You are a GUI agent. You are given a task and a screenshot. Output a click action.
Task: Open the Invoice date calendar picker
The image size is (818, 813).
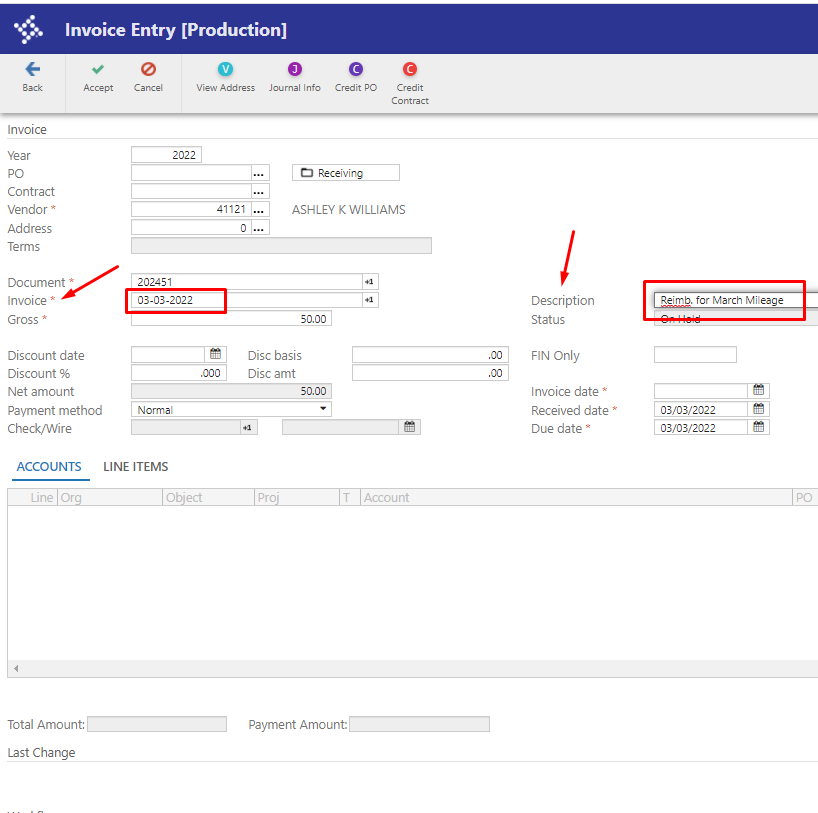759,390
